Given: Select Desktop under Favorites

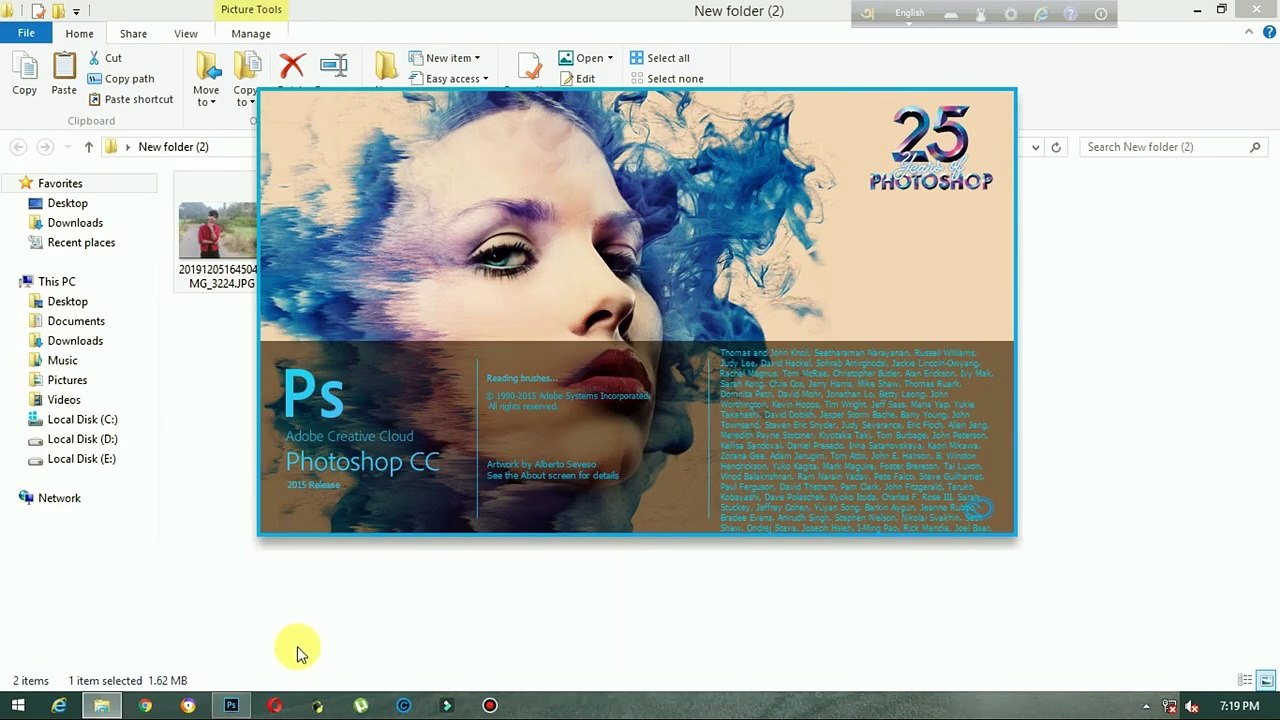Looking at the screenshot, I should [68, 203].
